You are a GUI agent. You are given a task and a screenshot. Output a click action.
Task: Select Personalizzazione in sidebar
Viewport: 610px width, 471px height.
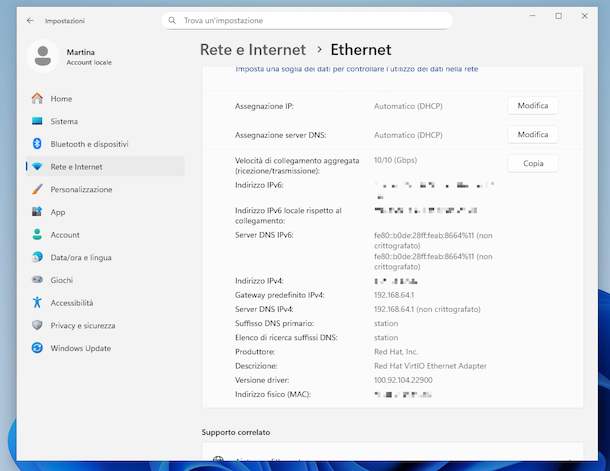(x=105, y=189)
